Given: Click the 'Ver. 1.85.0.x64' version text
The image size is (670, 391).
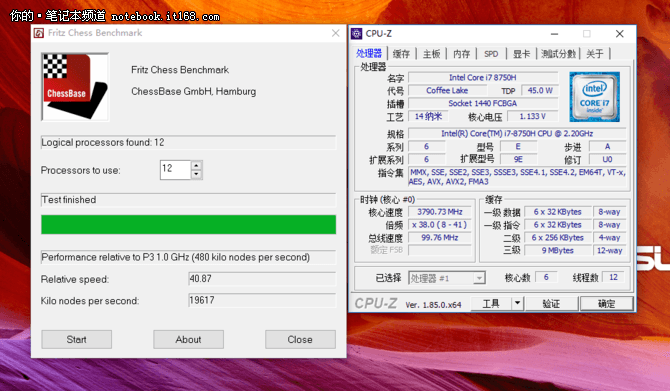Looking at the screenshot, I should pos(433,305).
